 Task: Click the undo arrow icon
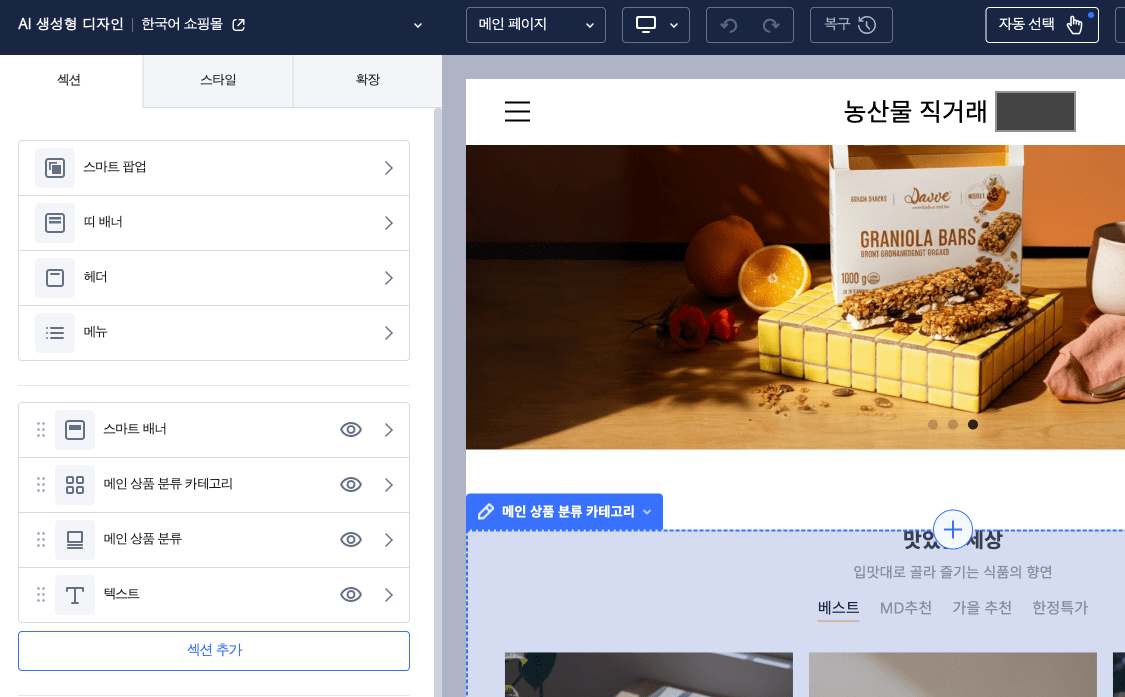pos(729,25)
